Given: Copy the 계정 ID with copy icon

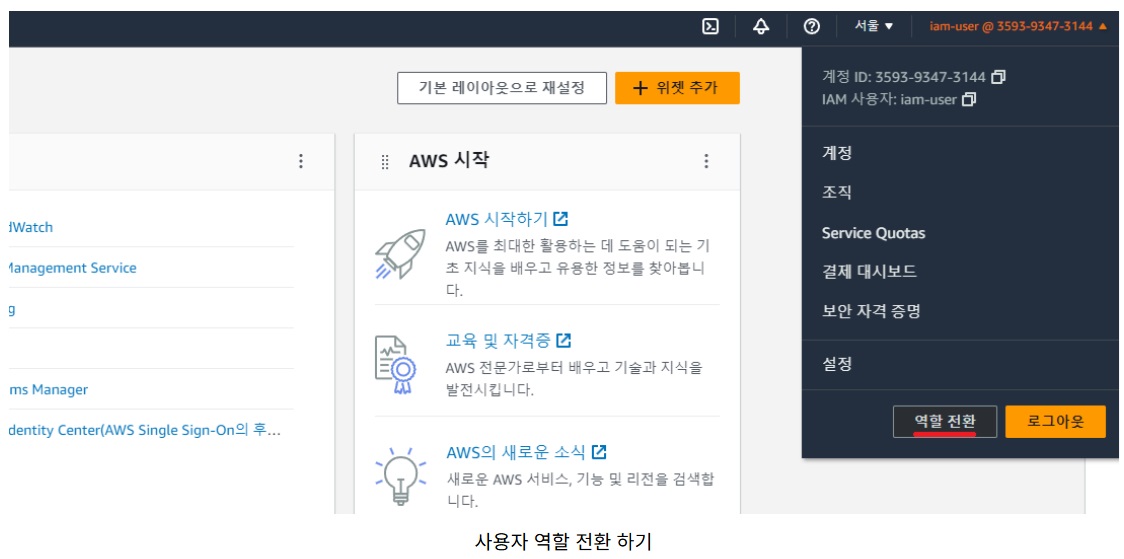Looking at the screenshot, I should point(999,76).
